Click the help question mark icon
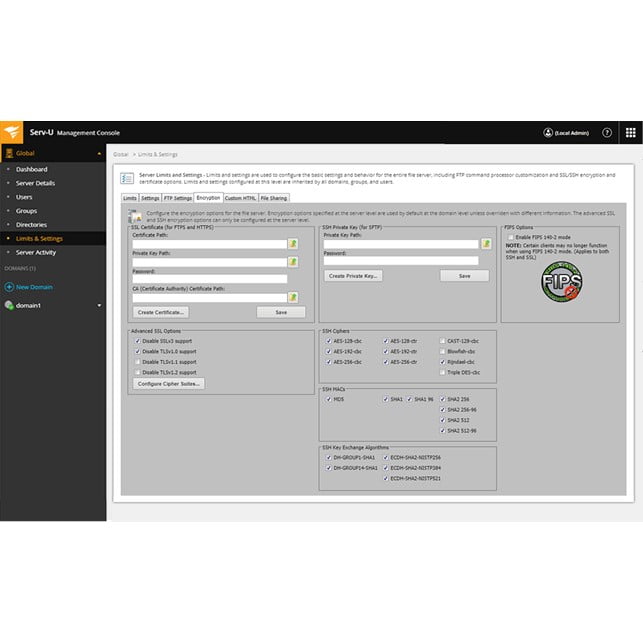Screen dimensions: 643x643 pyautogui.click(x=607, y=132)
